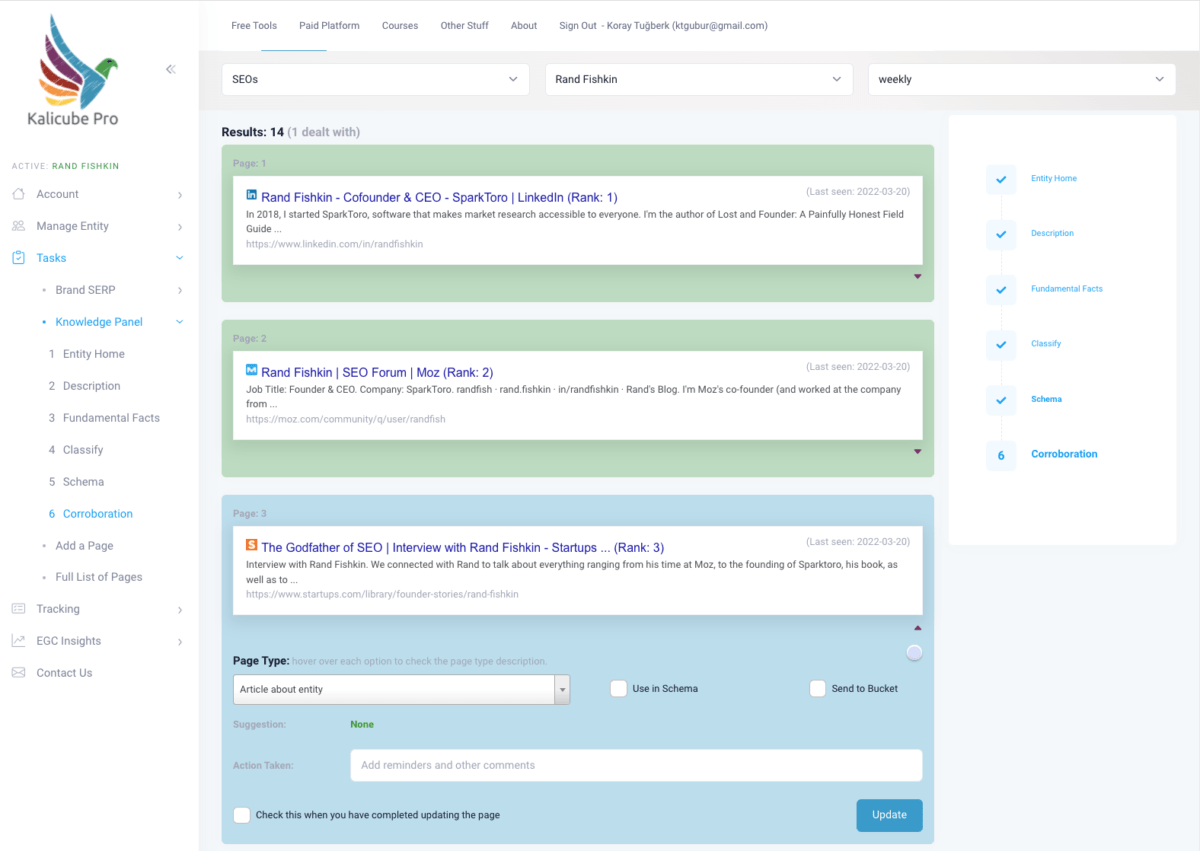This screenshot has height=851, width=1200.
Task: Expand the Manage Entity chevron
Action: [180, 226]
